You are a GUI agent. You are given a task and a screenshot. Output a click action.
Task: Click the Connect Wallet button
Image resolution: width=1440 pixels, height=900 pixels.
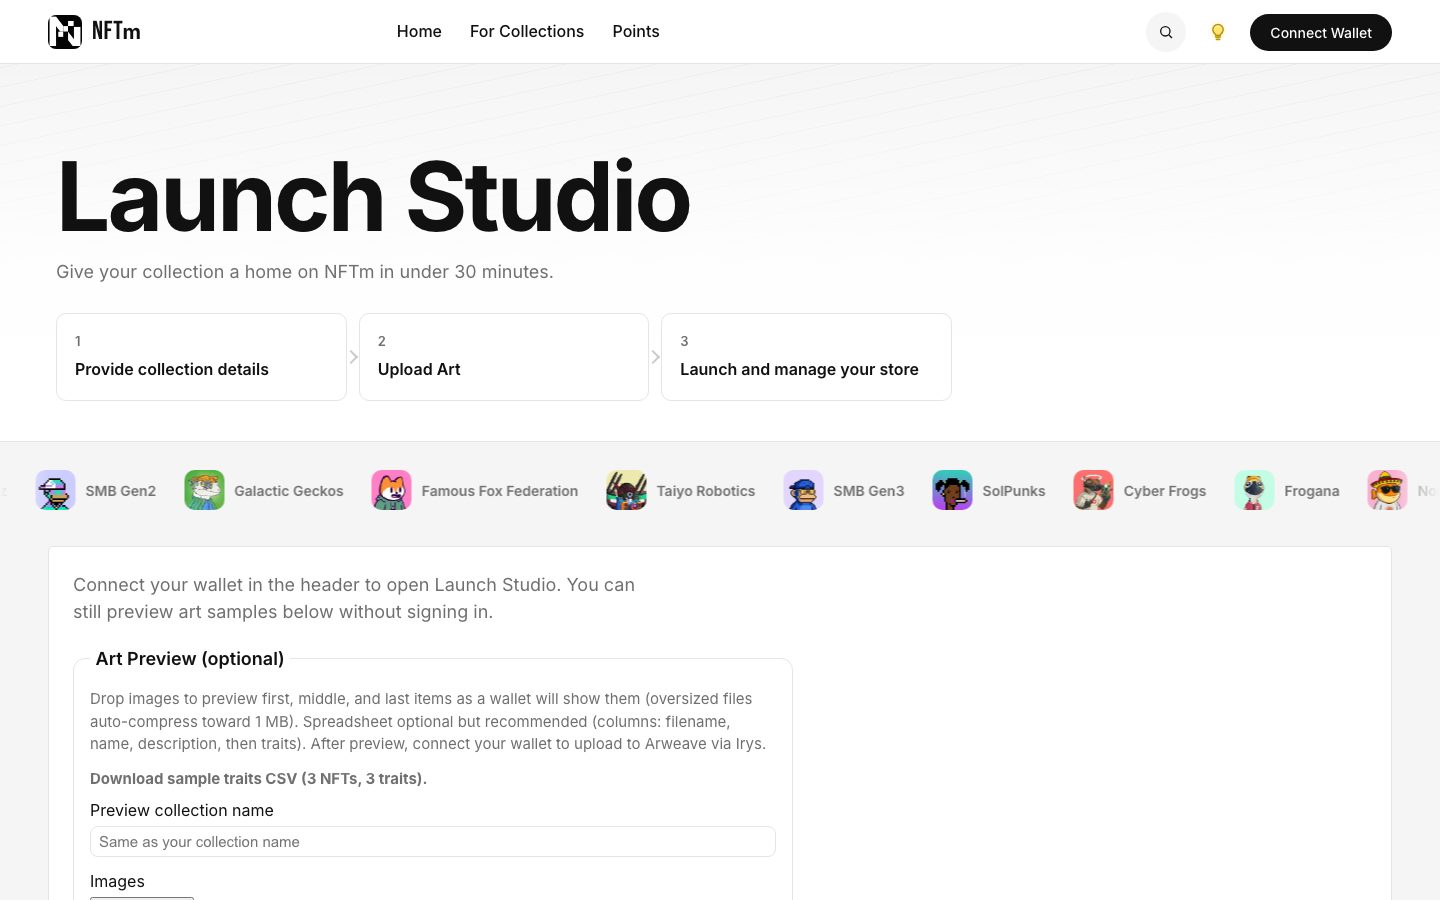(x=1321, y=32)
